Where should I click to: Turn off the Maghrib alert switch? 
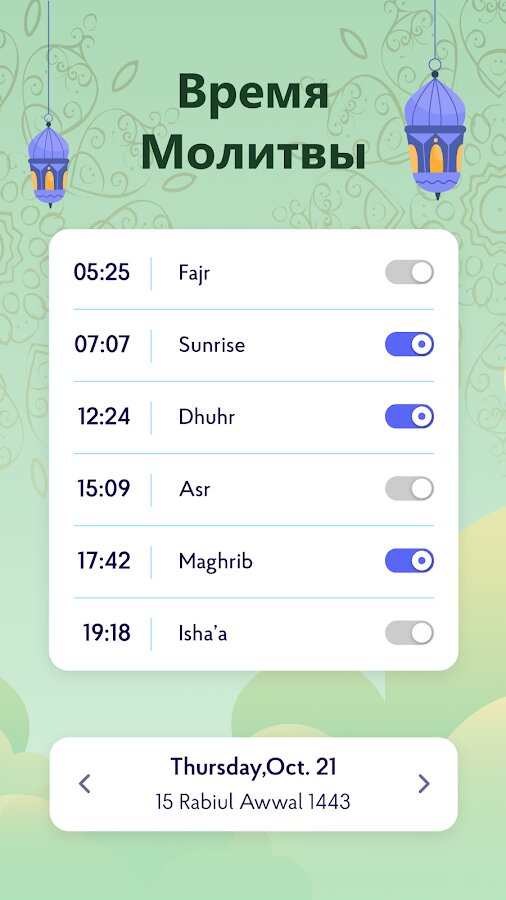tap(409, 561)
